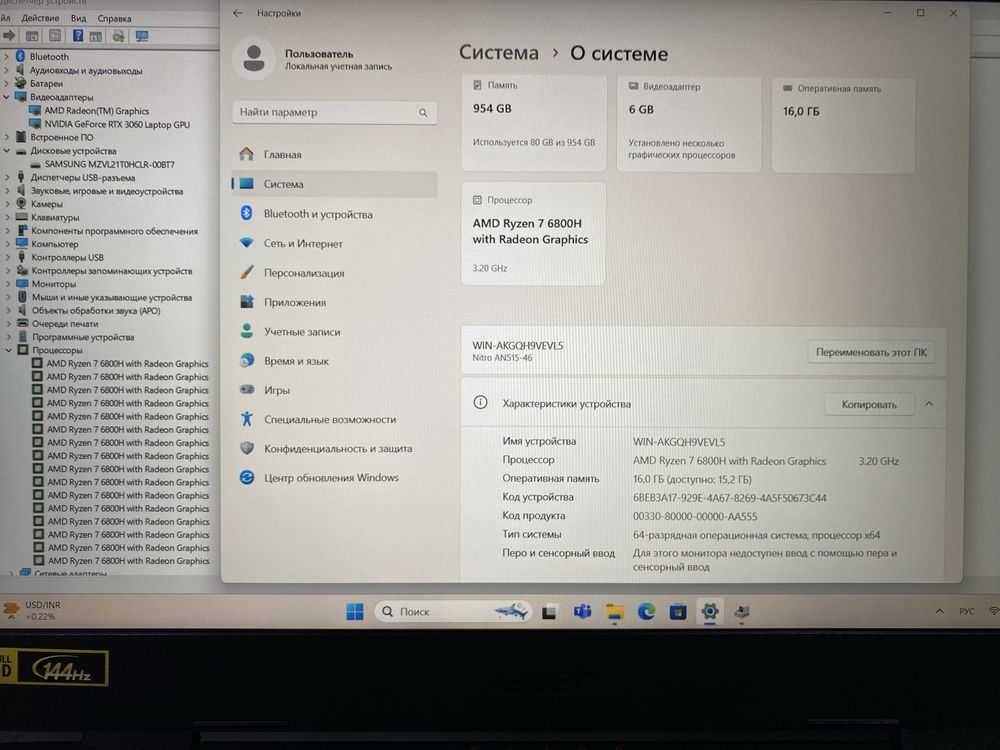This screenshot has width=1000, height=750.
Task: Click the forward arrow in Device Manager toolbar
Action: (9, 36)
